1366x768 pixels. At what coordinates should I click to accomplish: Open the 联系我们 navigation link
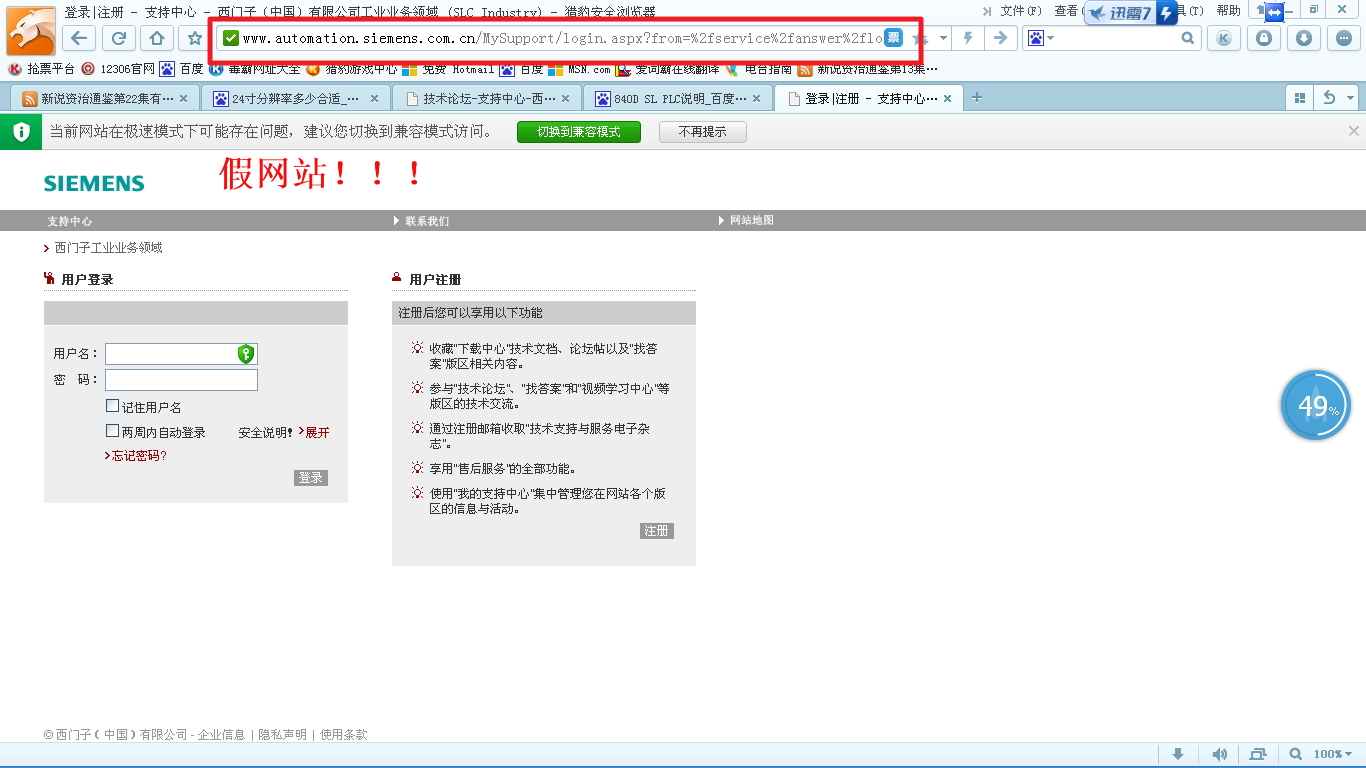427,221
